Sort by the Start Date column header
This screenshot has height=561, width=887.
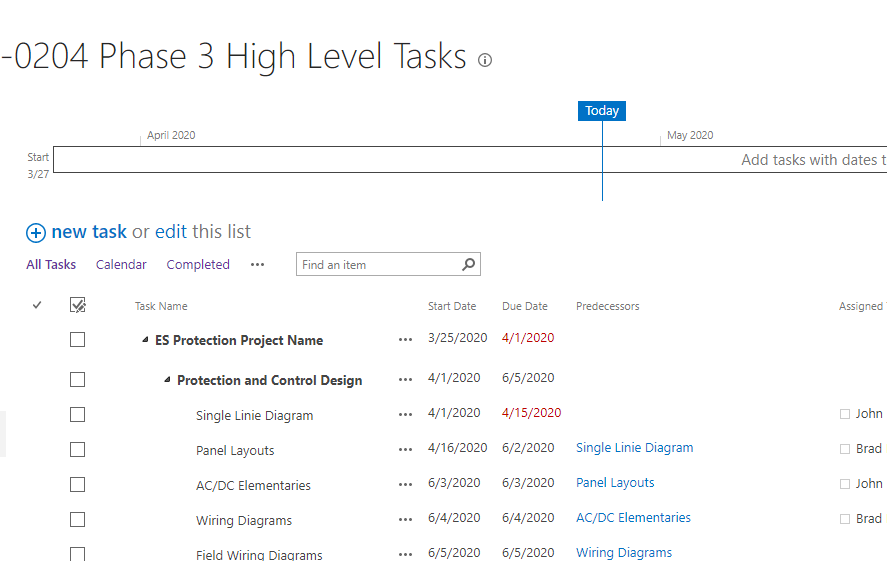pyautogui.click(x=452, y=306)
